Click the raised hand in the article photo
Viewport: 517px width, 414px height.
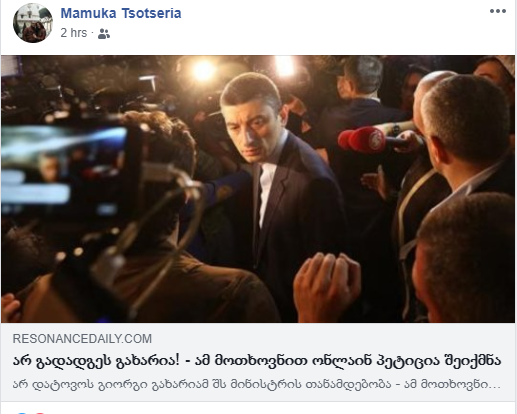click(x=327, y=287)
